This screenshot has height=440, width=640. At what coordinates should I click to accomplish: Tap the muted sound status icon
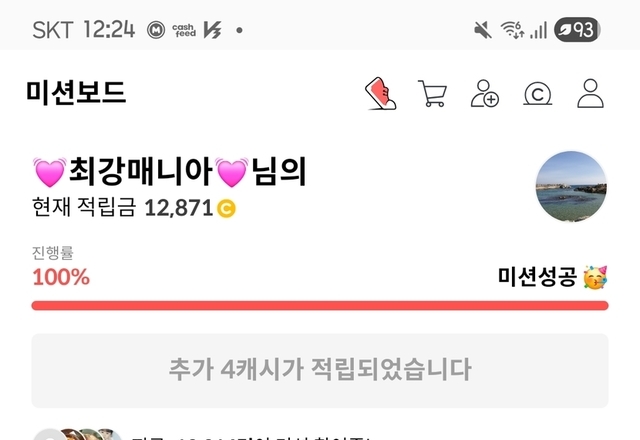482,30
